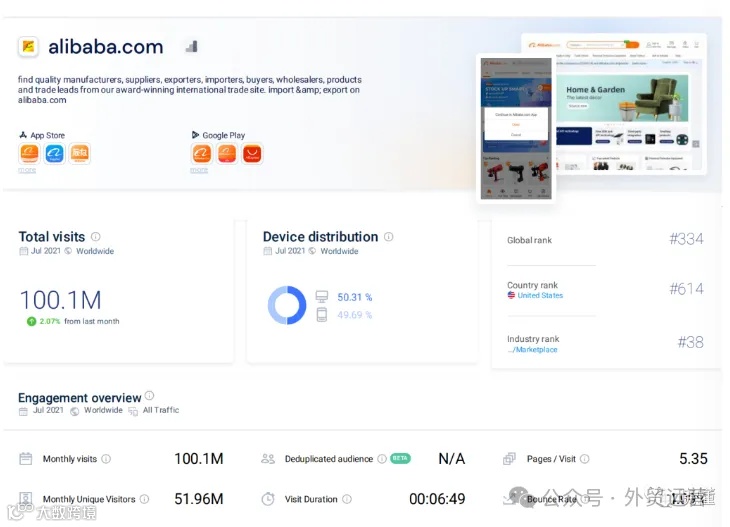
Task: Click the 5.35 pages per visit value
Action: [x=693, y=459]
